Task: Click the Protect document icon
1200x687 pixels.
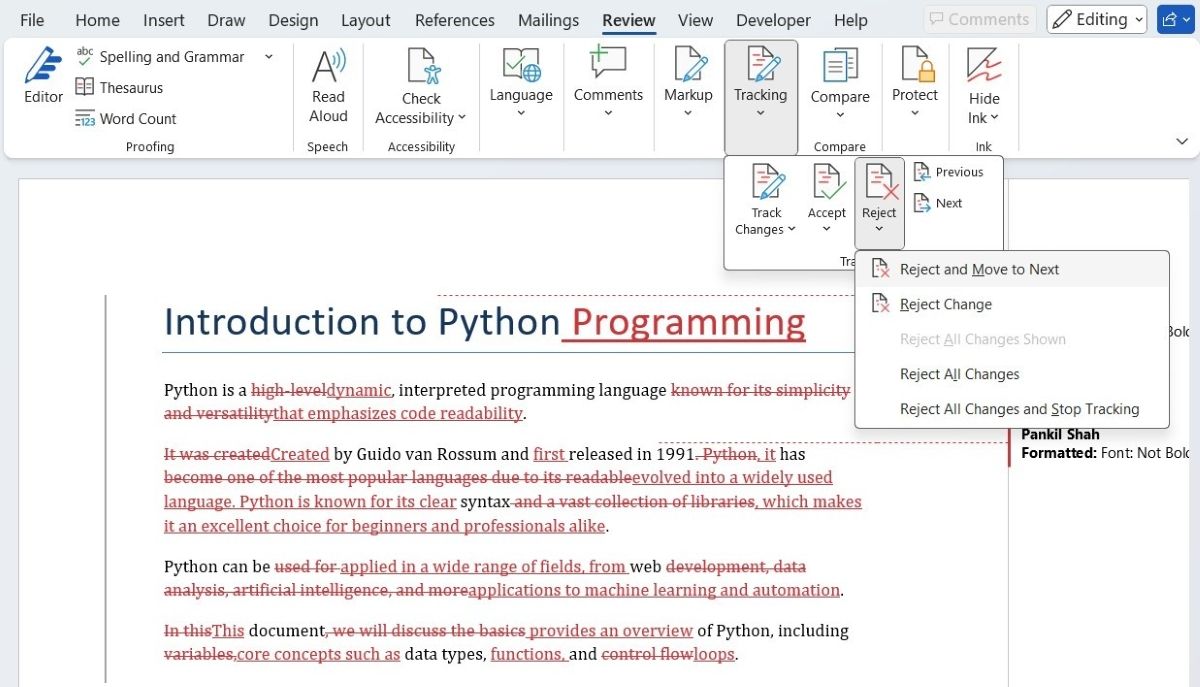Action: 915,65
